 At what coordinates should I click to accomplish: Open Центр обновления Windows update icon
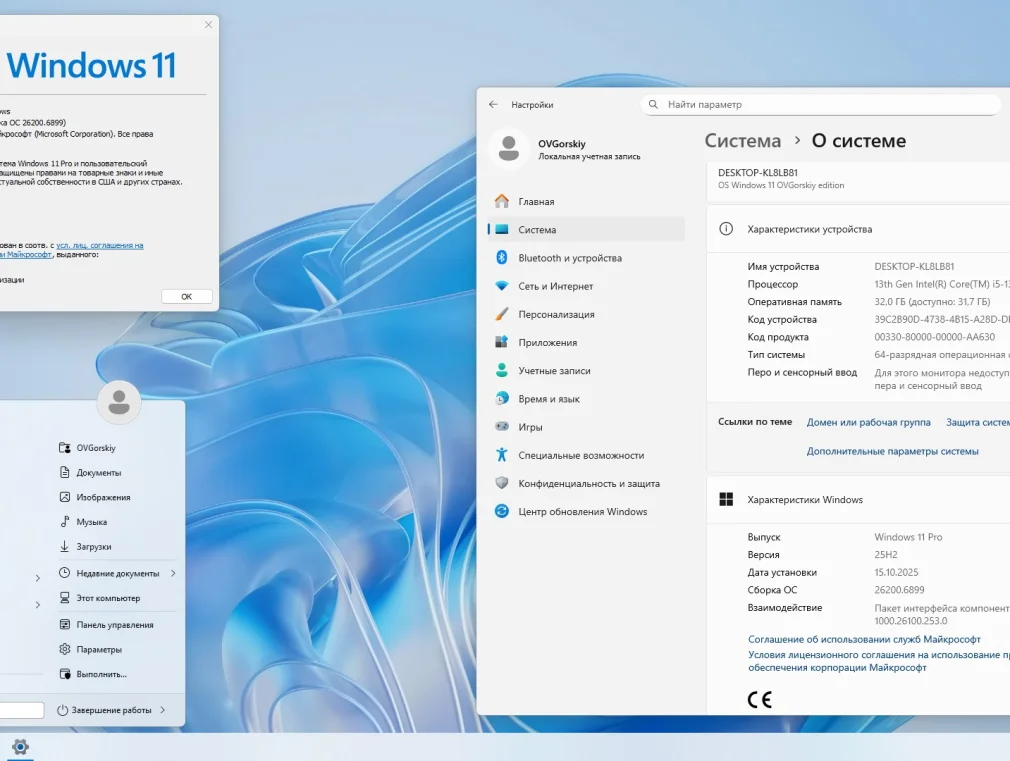502,511
